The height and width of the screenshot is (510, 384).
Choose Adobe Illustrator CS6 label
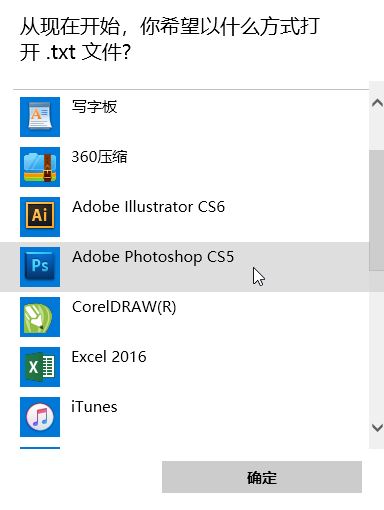coord(149,207)
